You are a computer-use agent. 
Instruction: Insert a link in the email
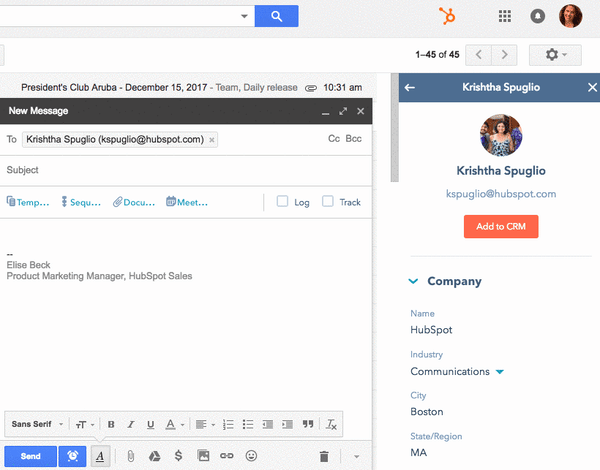227,457
